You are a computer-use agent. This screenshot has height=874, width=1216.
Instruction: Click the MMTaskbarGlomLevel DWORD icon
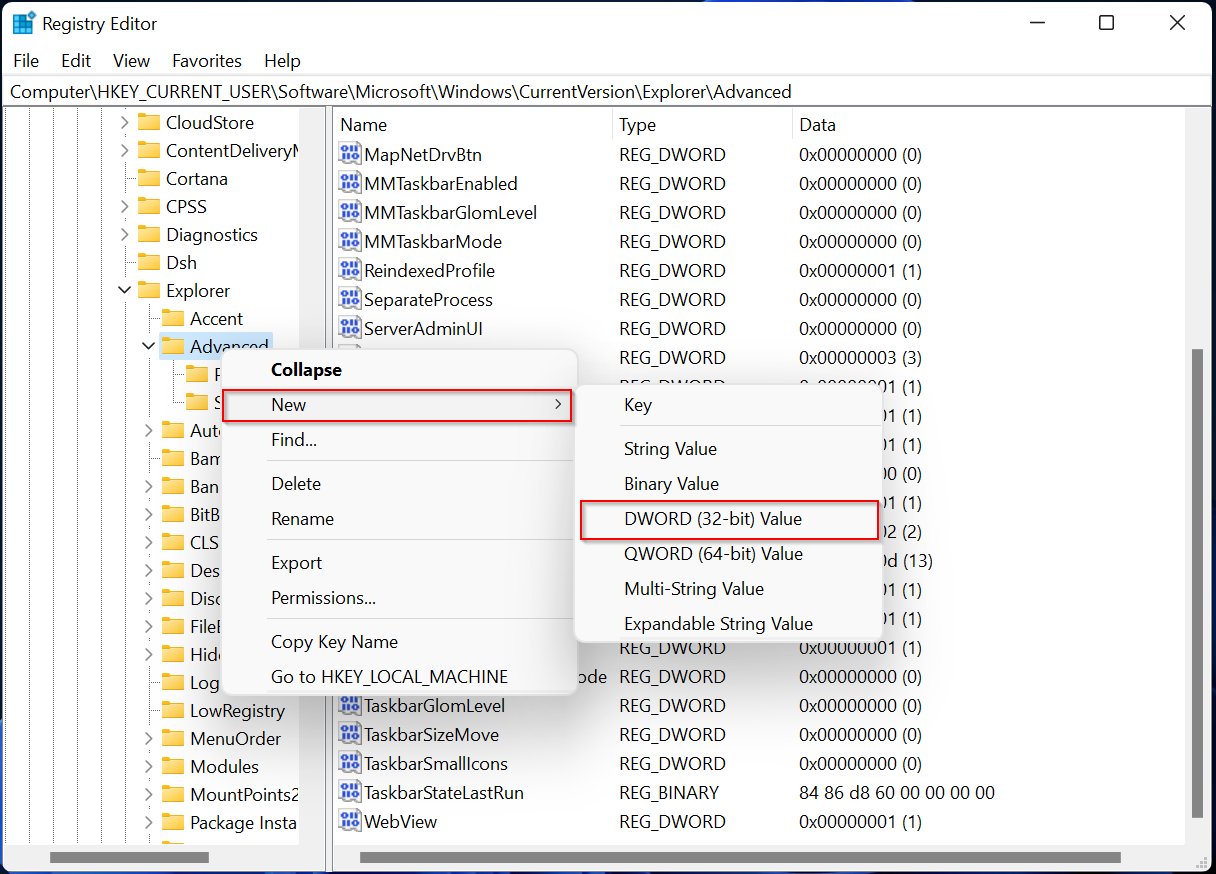tap(349, 212)
